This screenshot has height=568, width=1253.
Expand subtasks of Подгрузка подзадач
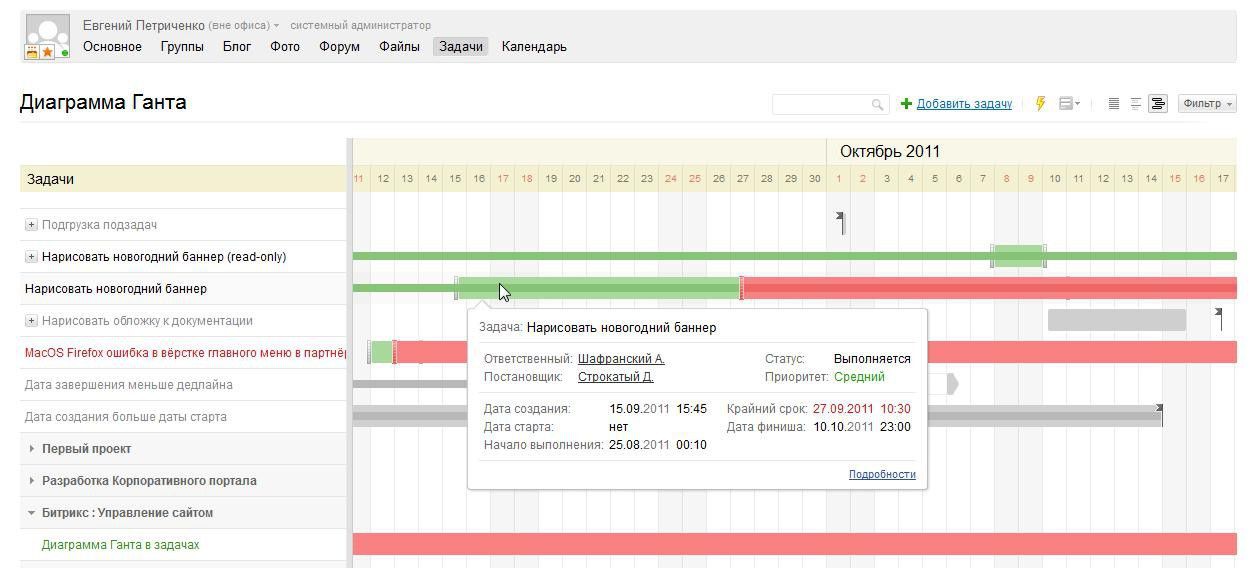tap(31, 225)
